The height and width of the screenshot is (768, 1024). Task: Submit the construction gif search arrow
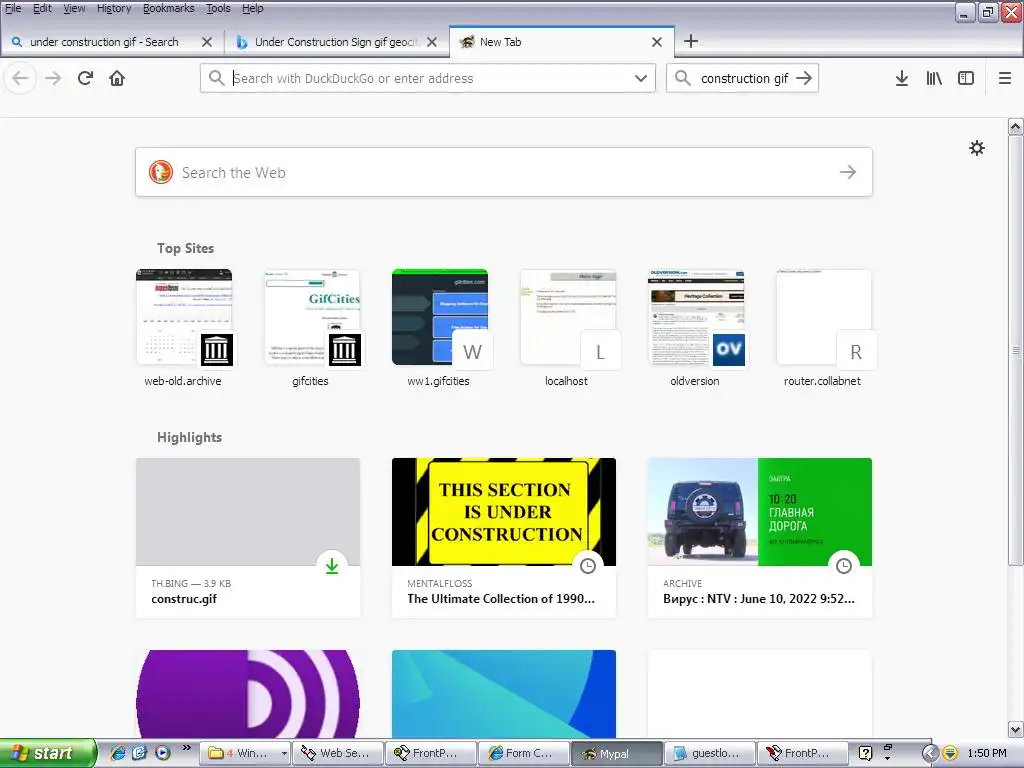(x=804, y=78)
